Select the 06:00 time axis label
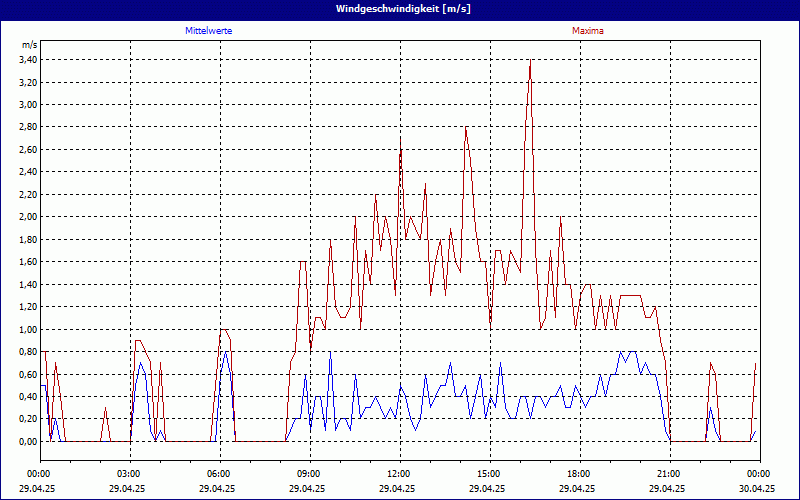The height and width of the screenshot is (500, 800). 219,473
